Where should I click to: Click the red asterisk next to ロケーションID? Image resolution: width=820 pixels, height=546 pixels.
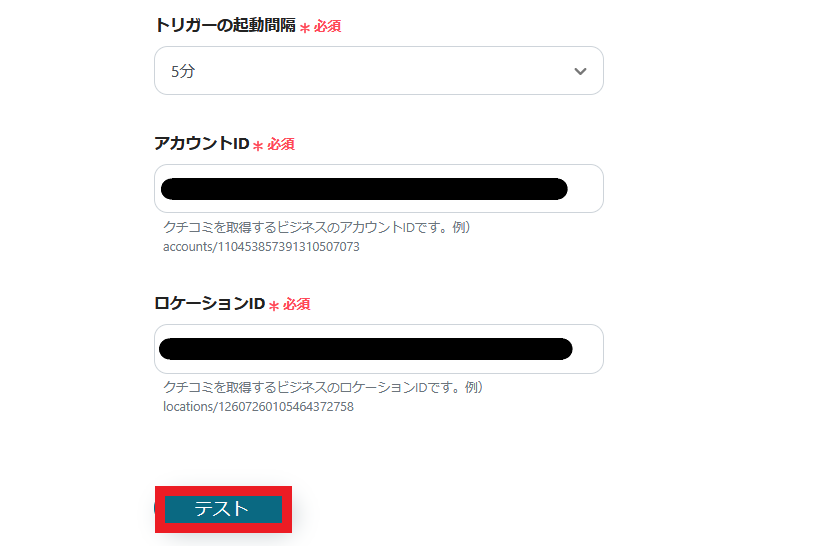(274, 305)
